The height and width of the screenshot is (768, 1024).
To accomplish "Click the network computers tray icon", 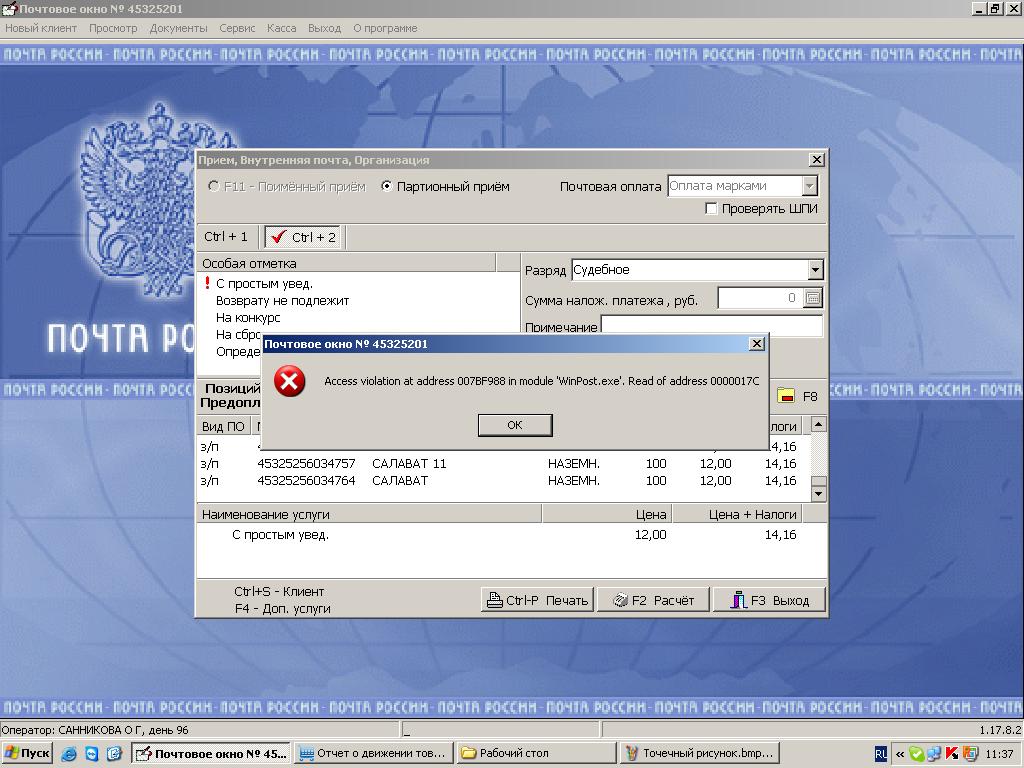I will (934, 754).
